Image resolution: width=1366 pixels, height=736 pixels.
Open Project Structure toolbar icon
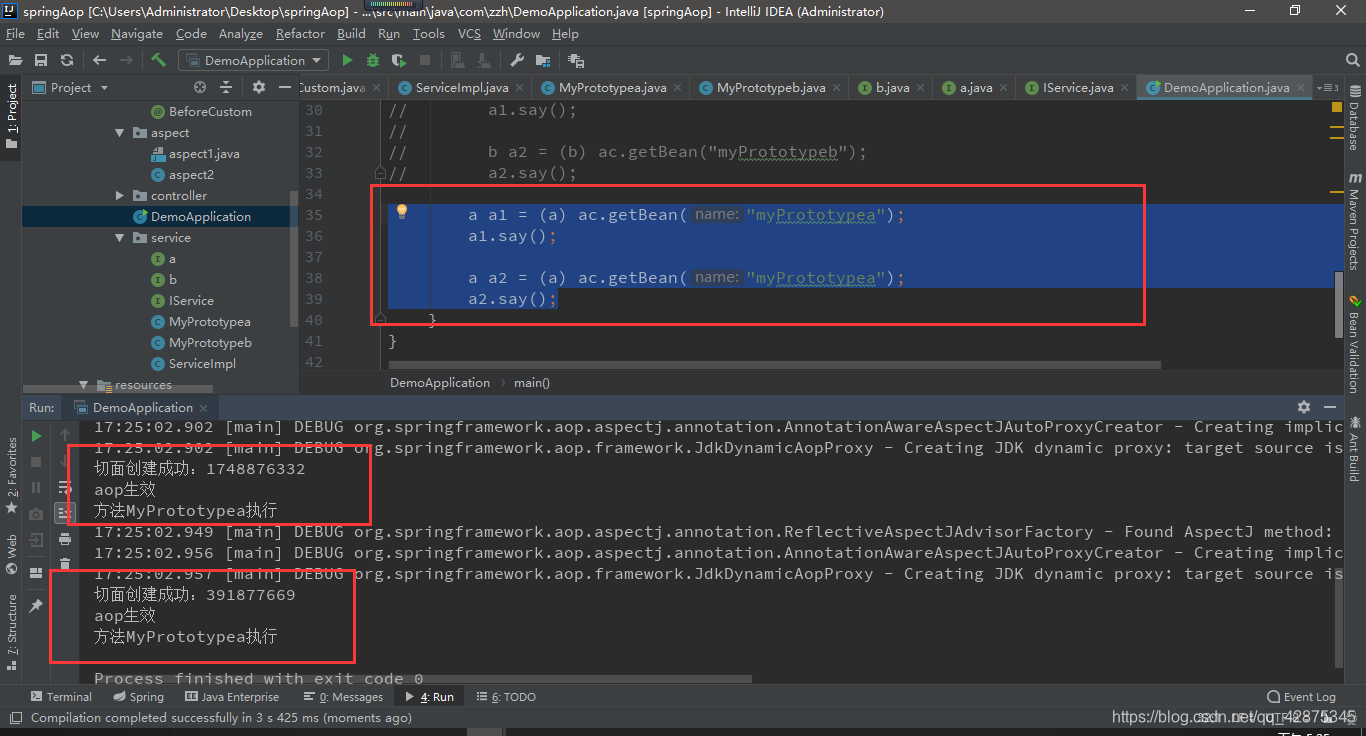click(x=543, y=60)
